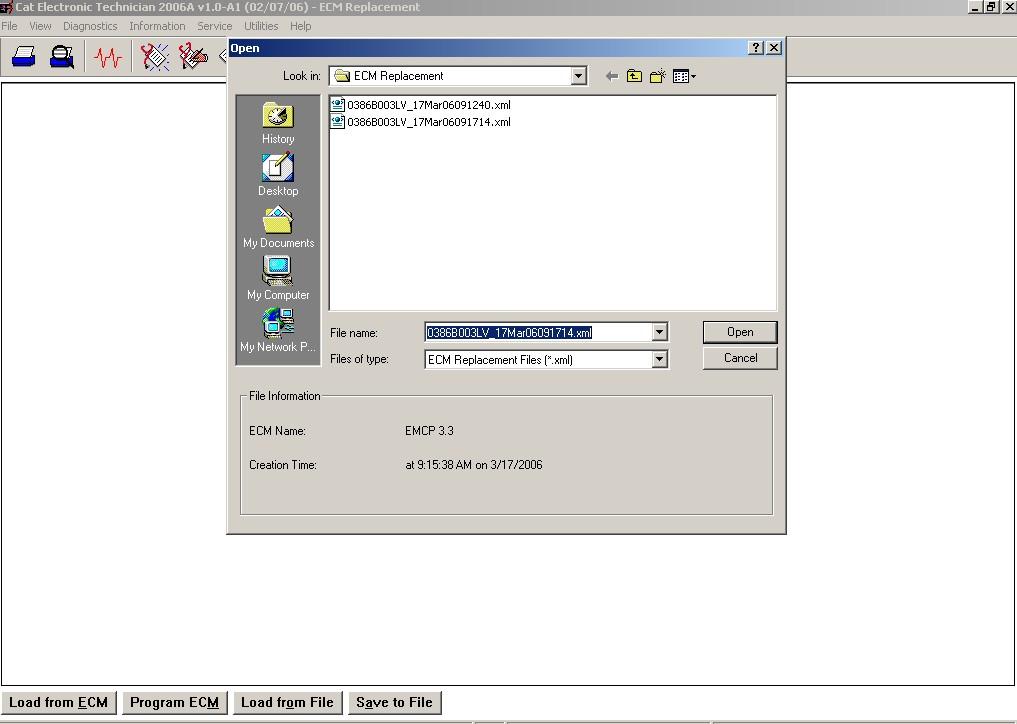Click the application title bar icon
Screen dimensions: 1017x724
(6, 7)
